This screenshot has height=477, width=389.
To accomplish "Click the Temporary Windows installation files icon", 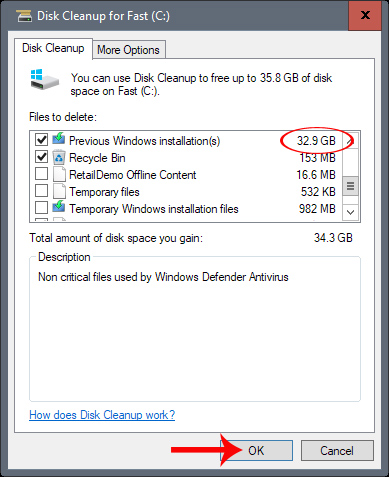I will point(59,207).
